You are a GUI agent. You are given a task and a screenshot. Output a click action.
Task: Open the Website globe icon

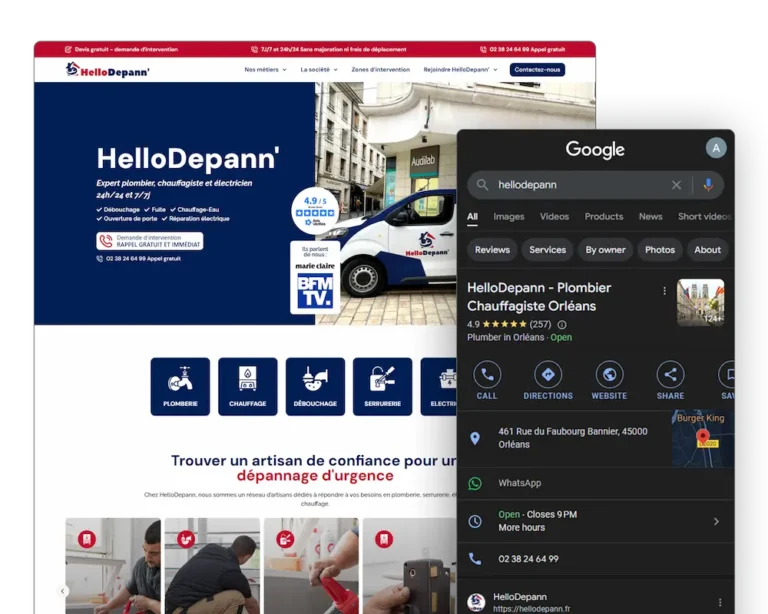click(609, 375)
